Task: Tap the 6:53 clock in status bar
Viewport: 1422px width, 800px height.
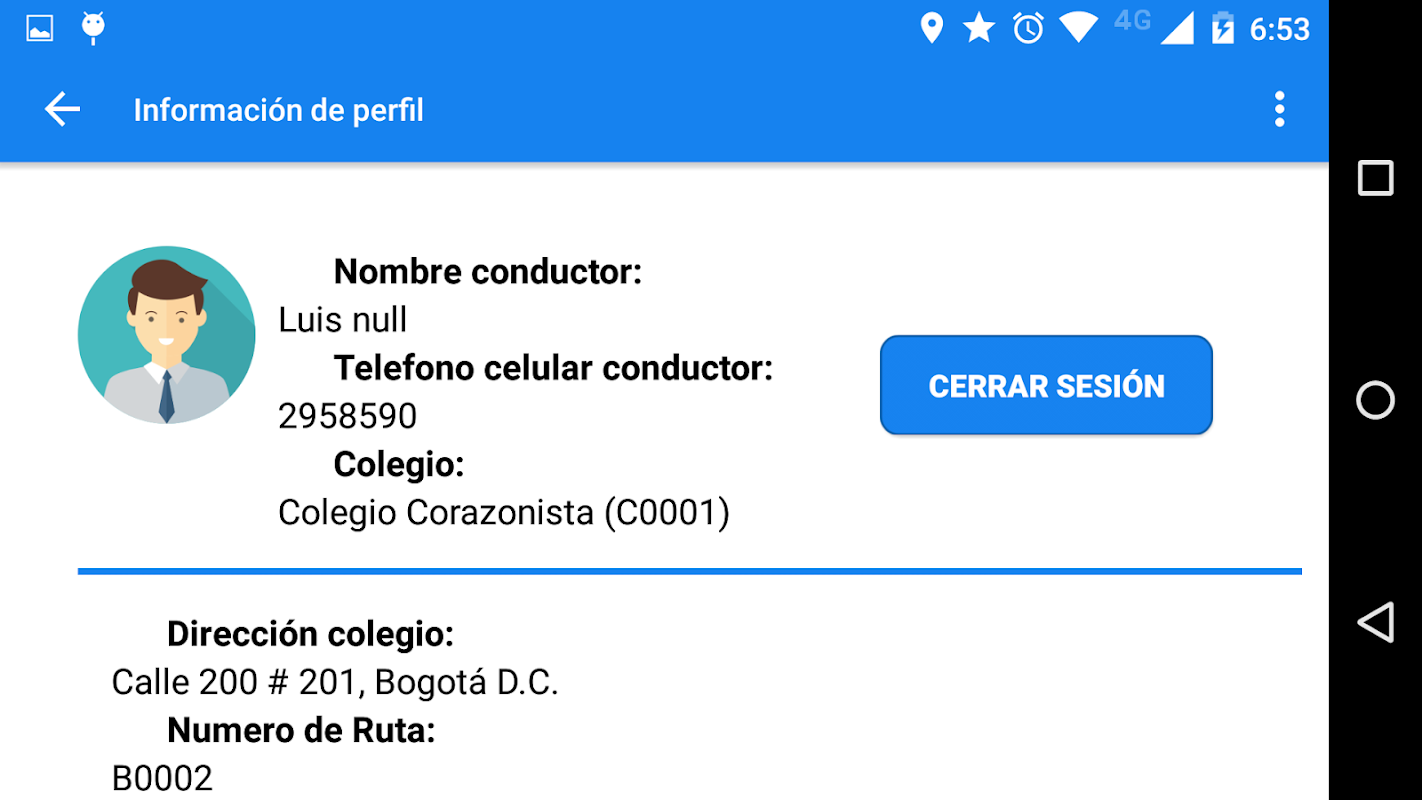Action: coord(1279,29)
